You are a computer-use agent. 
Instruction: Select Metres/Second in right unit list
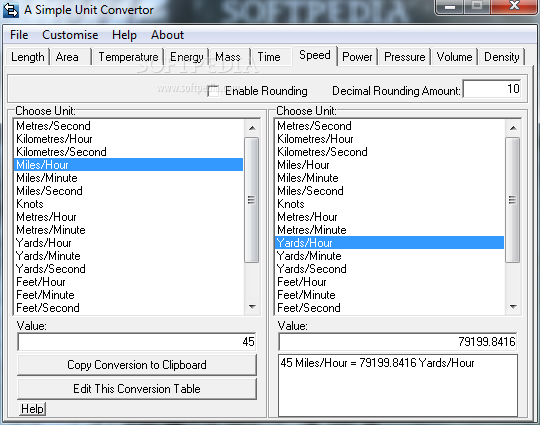click(x=390, y=126)
